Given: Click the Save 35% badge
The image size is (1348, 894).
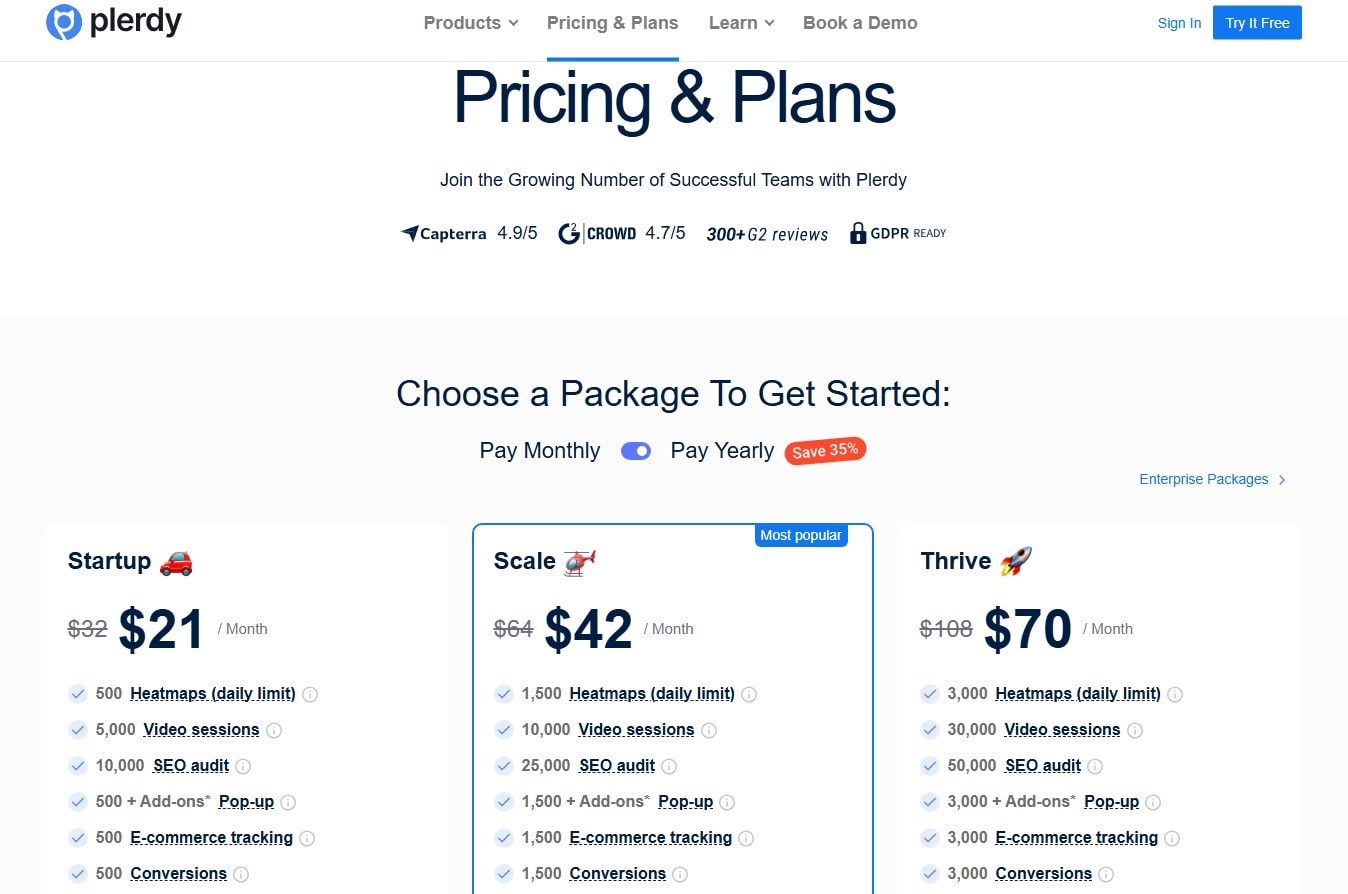Looking at the screenshot, I should [x=824, y=450].
